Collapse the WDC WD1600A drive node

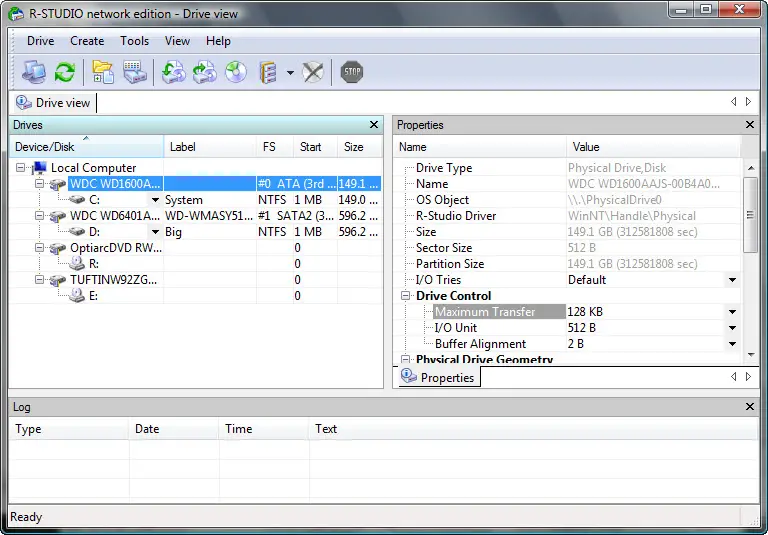point(39,184)
